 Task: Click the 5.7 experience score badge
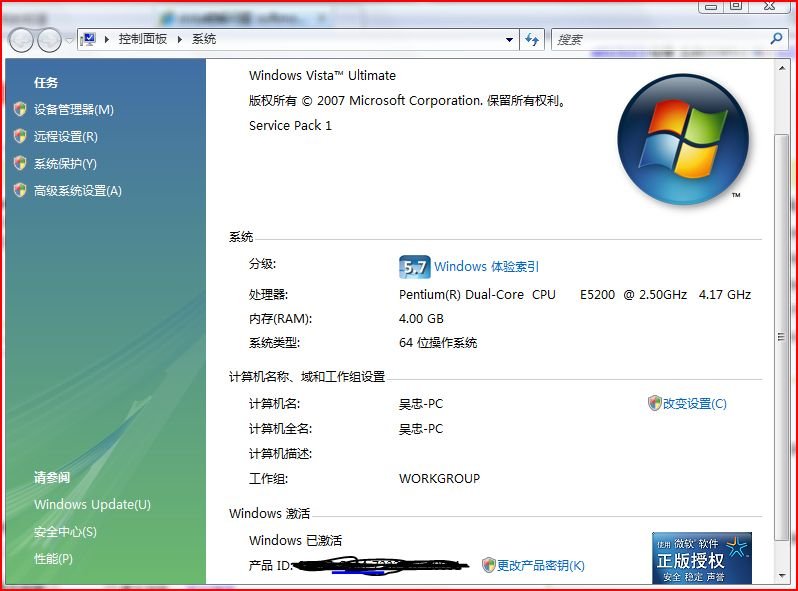(414, 267)
